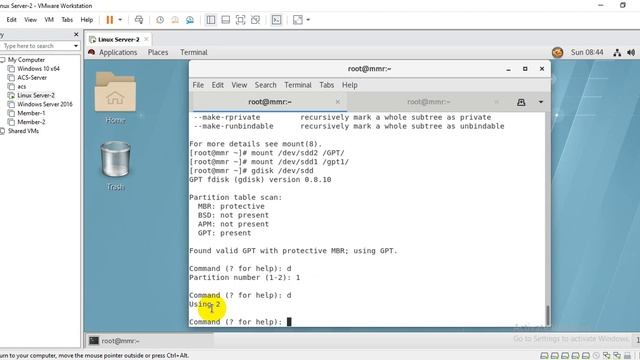Image resolution: width=640 pixels, height=360 pixels.
Task: Open the terminal Edit menu
Action: 218,85
